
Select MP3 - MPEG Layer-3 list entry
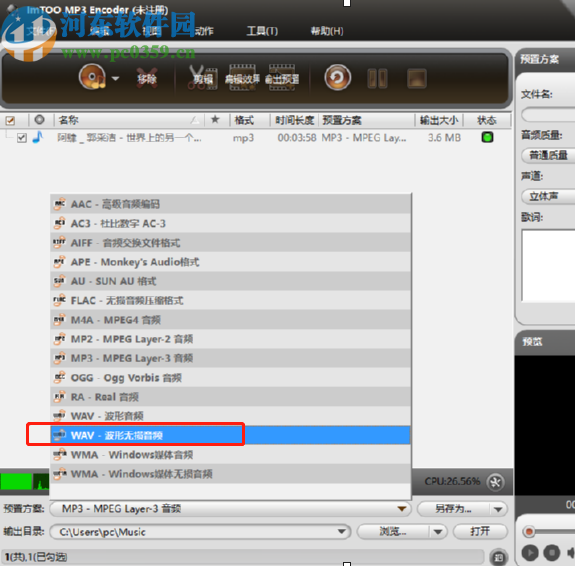click(x=230, y=358)
